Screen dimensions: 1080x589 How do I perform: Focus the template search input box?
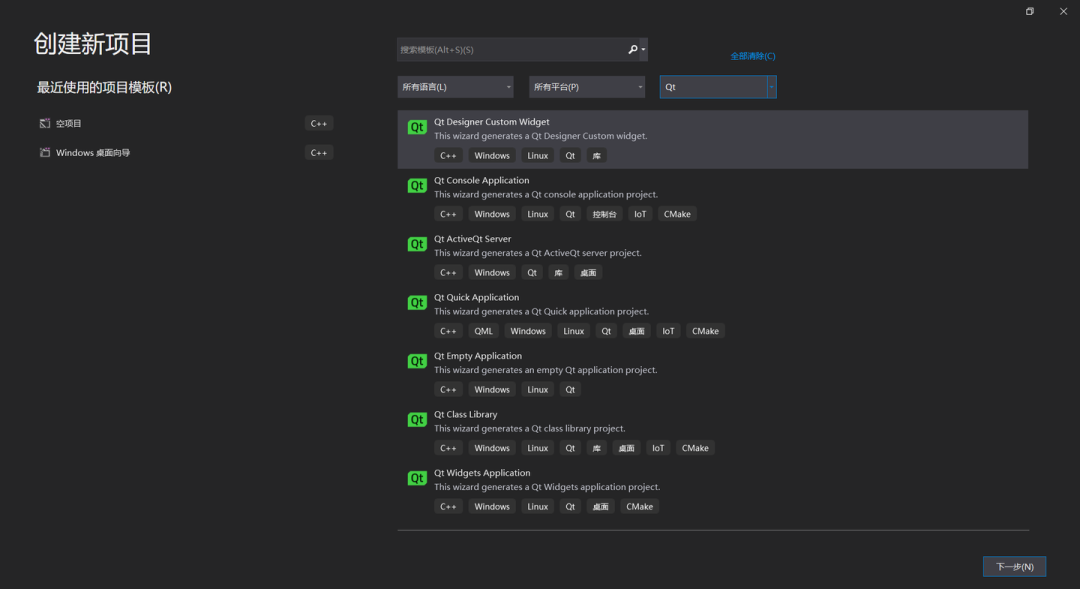coord(510,49)
